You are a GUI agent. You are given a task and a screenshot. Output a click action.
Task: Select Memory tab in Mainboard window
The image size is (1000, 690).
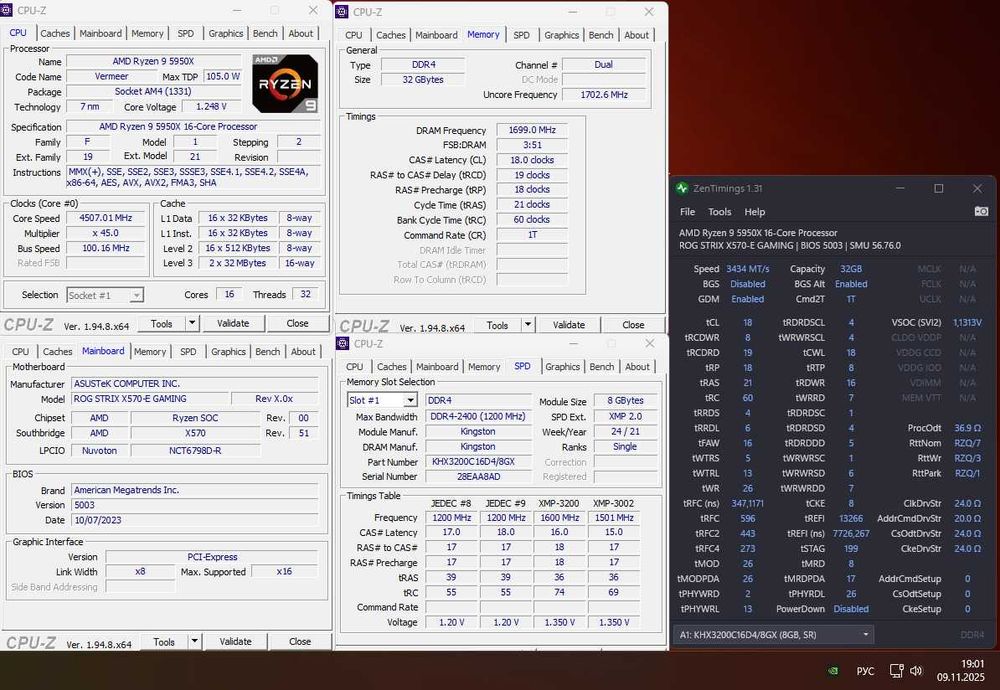coord(150,351)
